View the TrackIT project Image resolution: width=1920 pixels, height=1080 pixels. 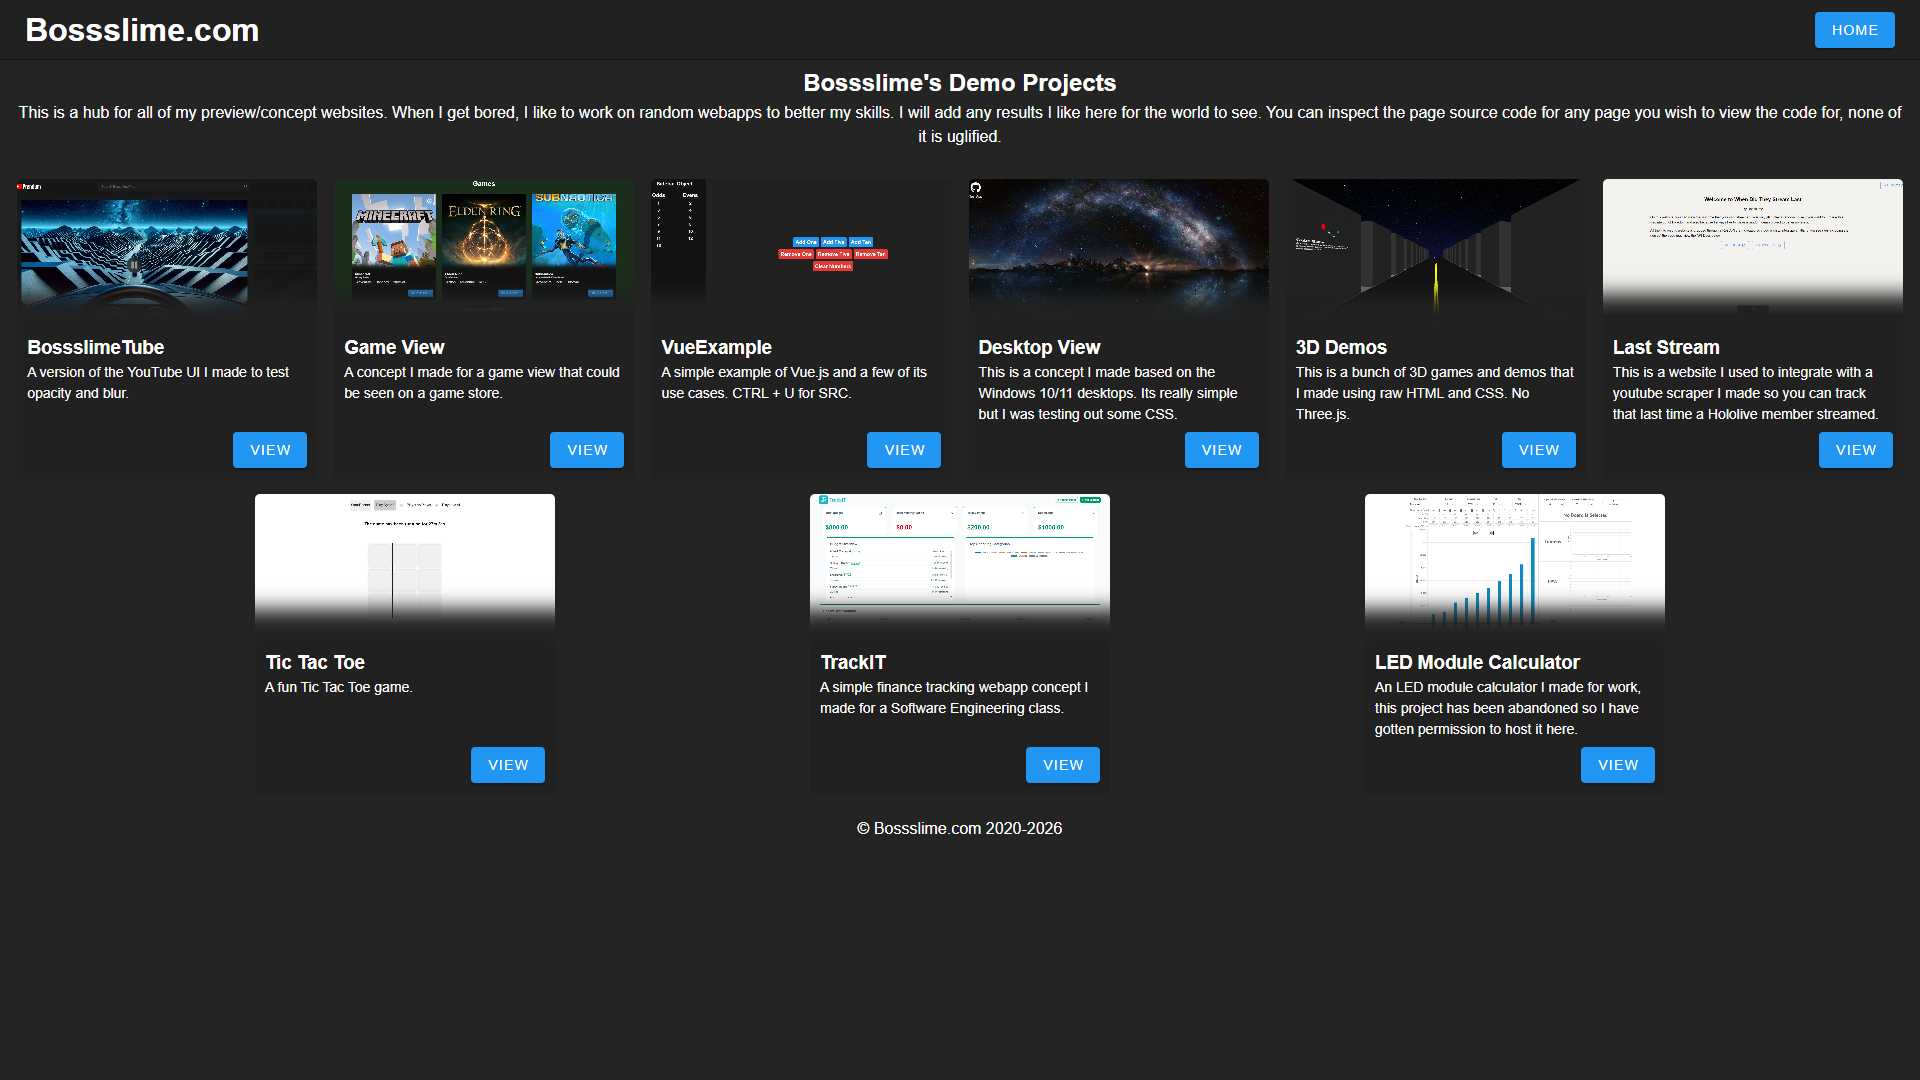(x=1062, y=764)
